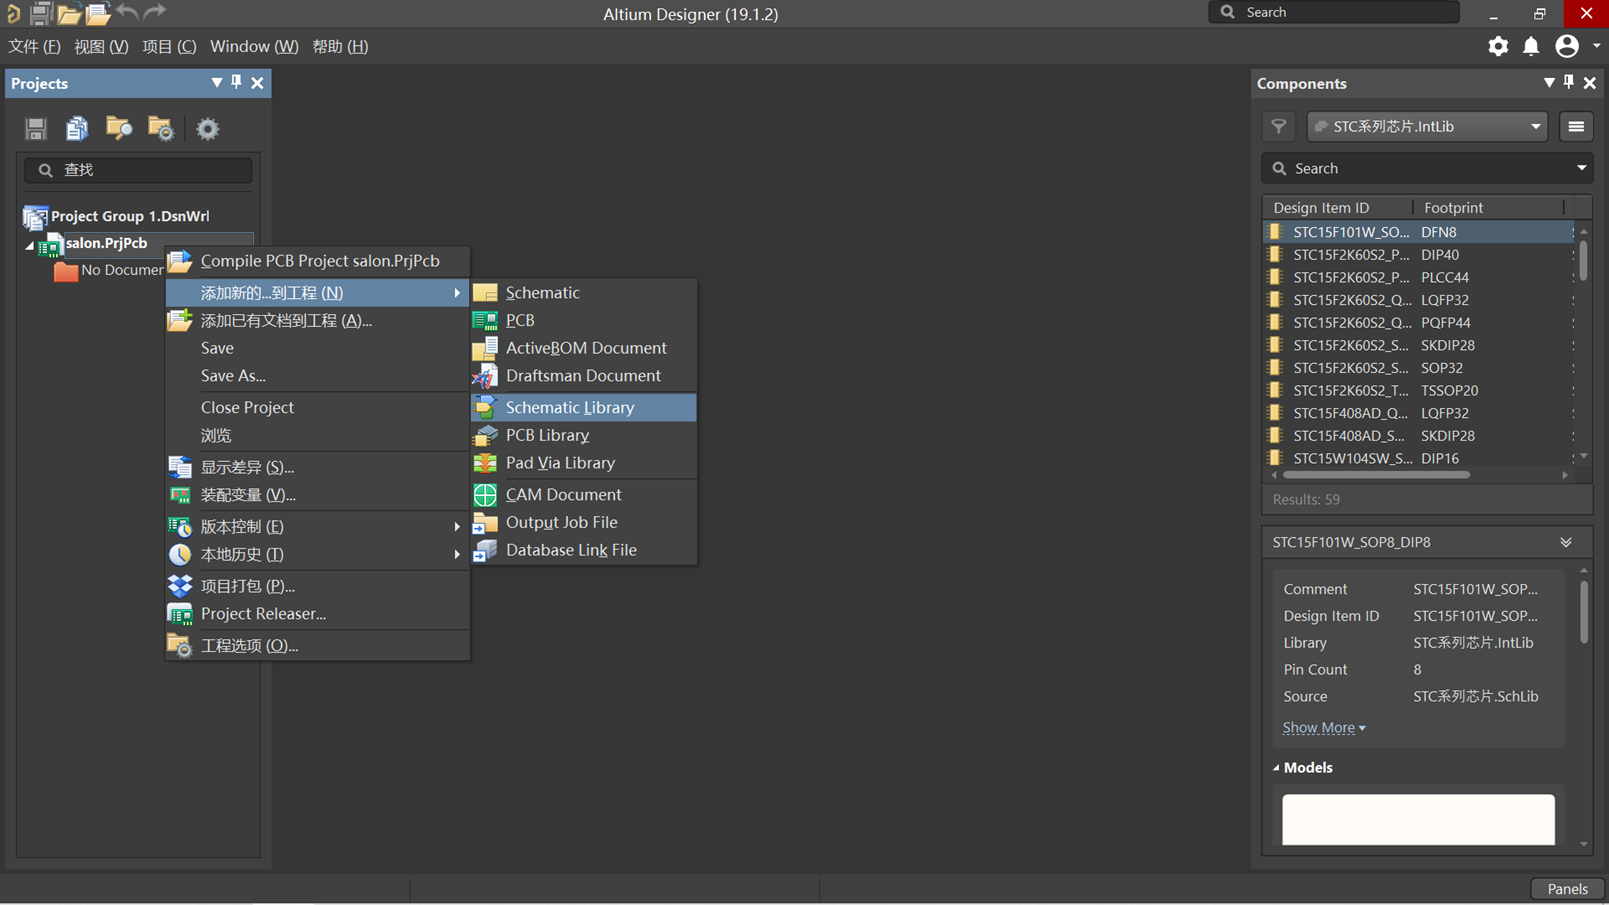The height and width of the screenshot is (905, 1609).
Task: Select Output Job File entry
Action: [x=584, y=522]
